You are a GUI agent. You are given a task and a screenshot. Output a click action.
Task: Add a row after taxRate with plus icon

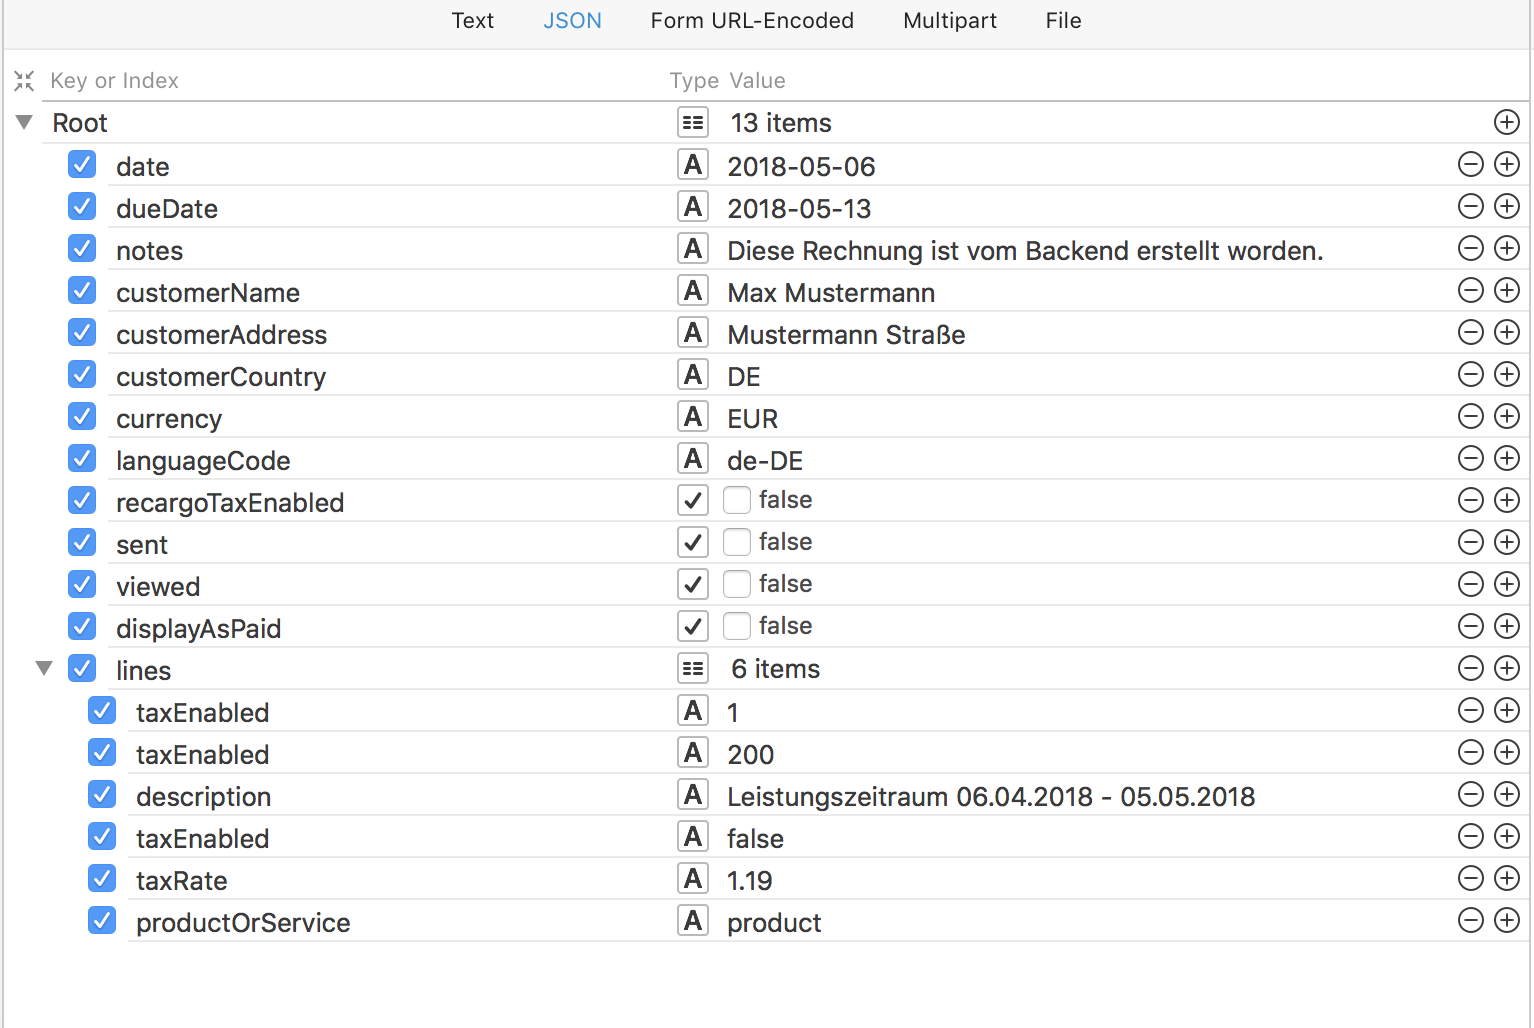click(x=1506, y=878)
